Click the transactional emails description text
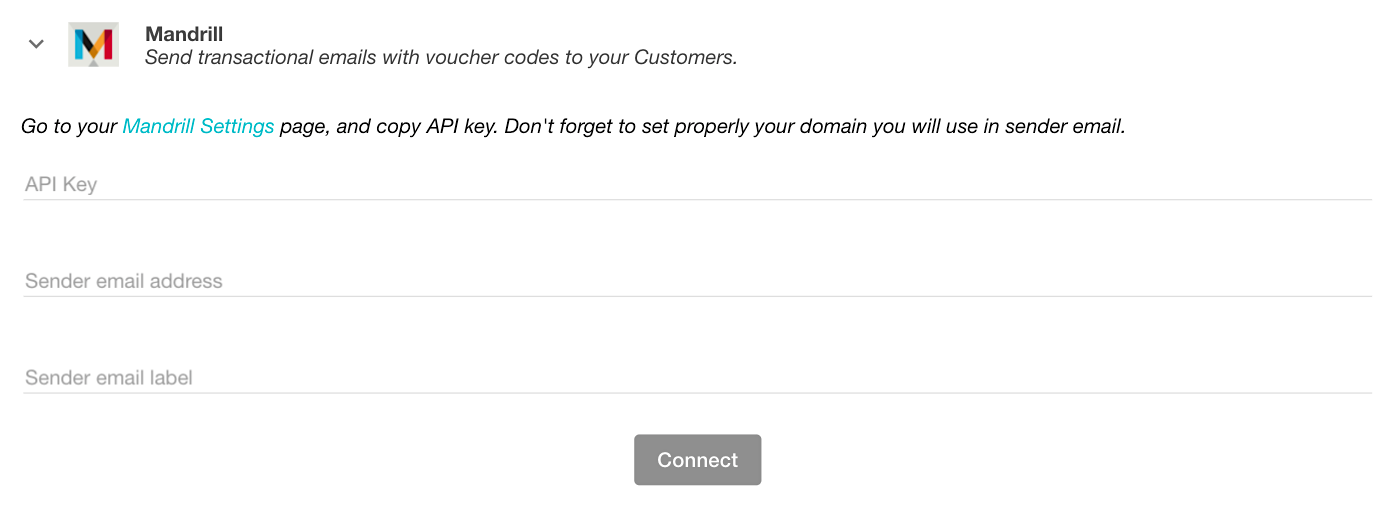 [441, 57]
